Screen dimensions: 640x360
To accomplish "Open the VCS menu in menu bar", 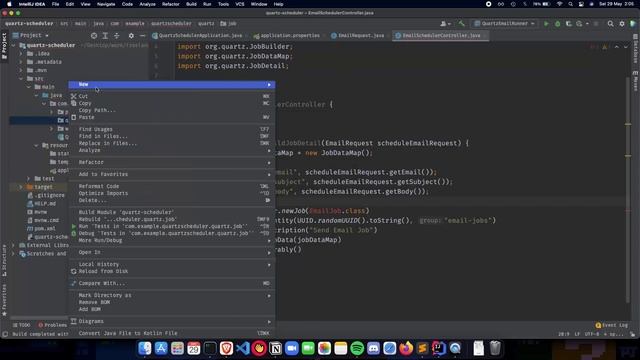I will click(x=240, y=4).
